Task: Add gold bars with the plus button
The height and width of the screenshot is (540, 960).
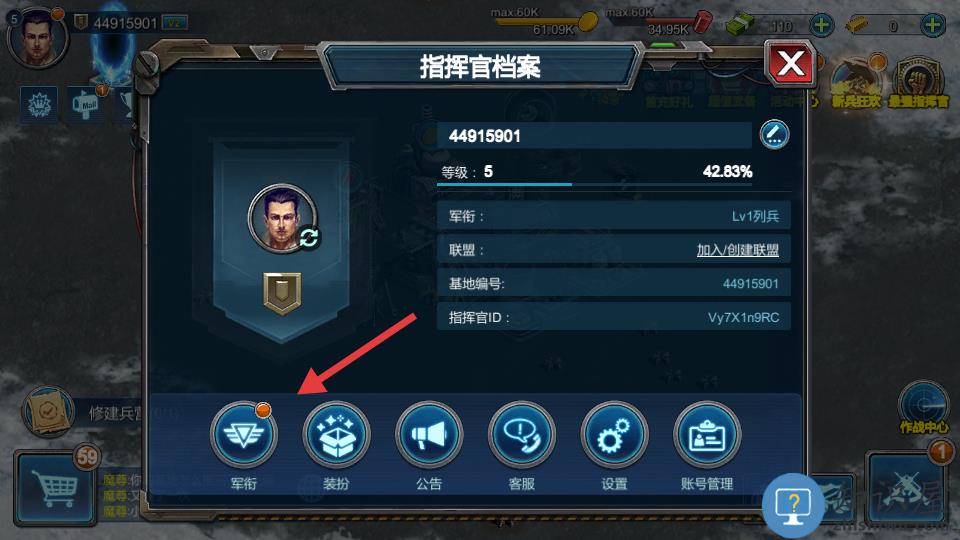Action: point(932,25)
